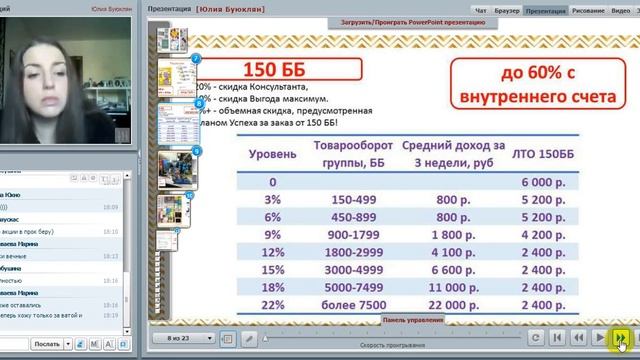The height and width of the screenshot is (360, 640).
Task: Activate the pencil drawing tool
Action: [249, 338]
